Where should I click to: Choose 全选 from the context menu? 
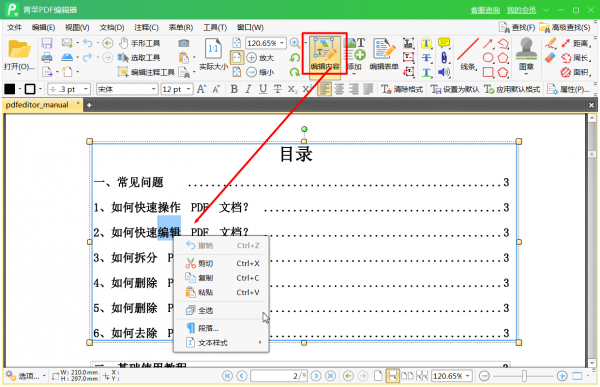pyautogui.click(x=222, y=310)
